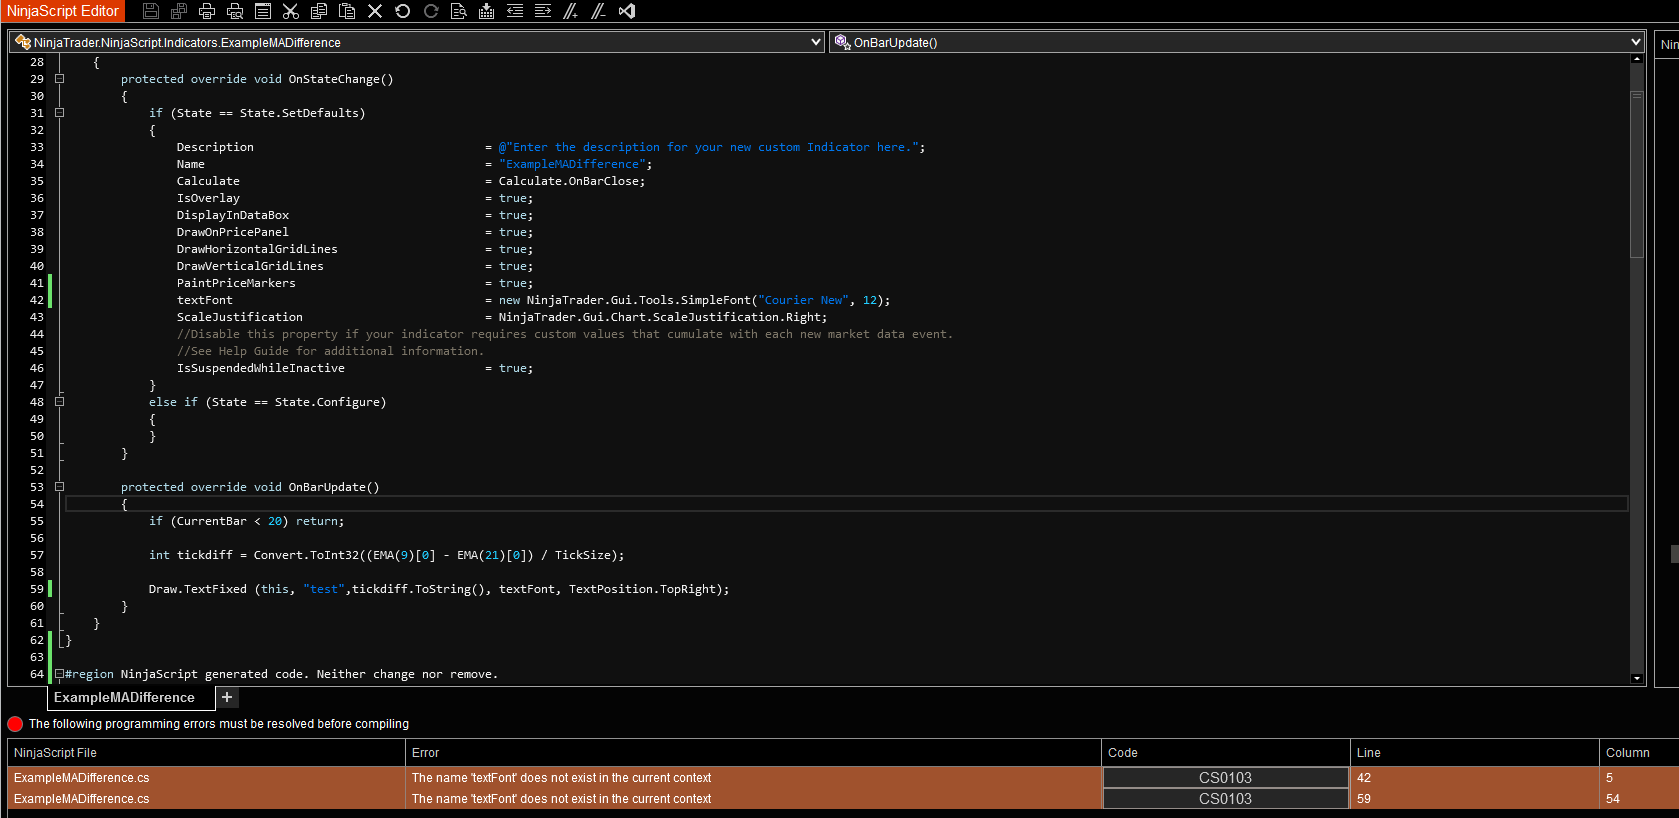The image size is (1679, 818).
Task: Collapse the OnBarUpdate() method code block
Action: pyautogui.click(x=60, y=487)
